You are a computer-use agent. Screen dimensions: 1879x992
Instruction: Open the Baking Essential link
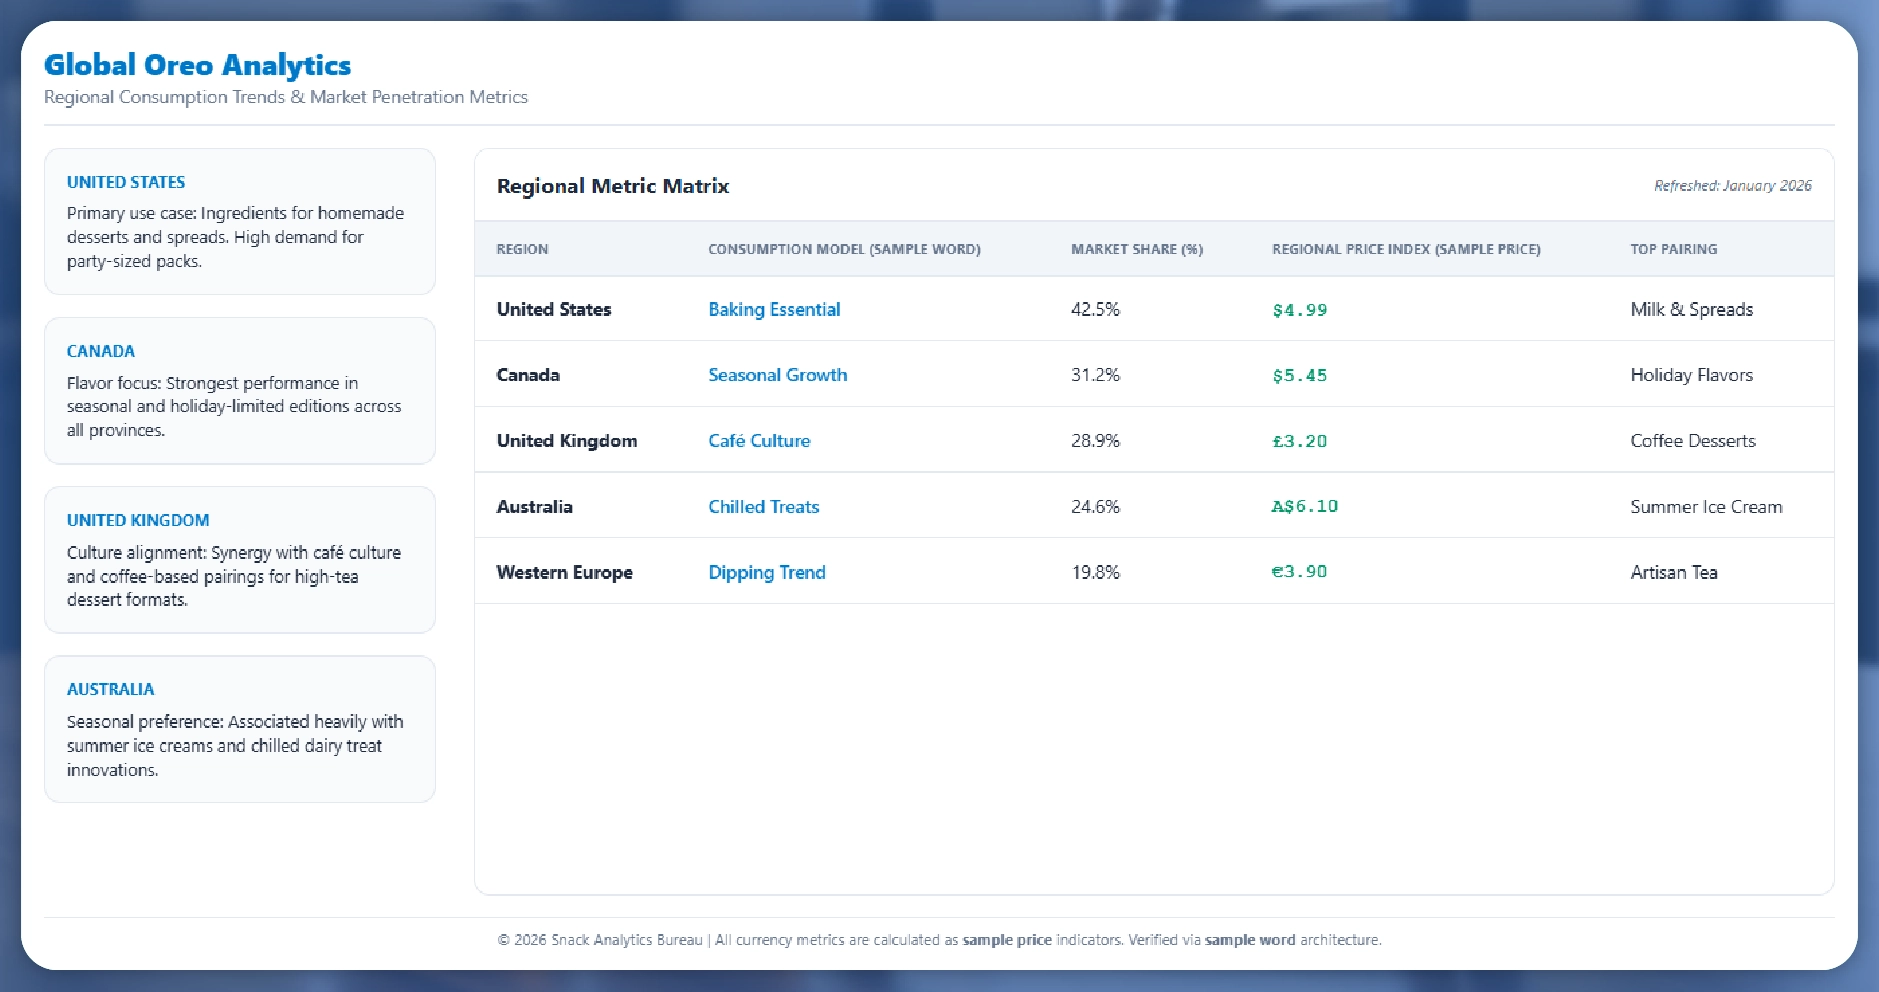[x=774, y=310]
